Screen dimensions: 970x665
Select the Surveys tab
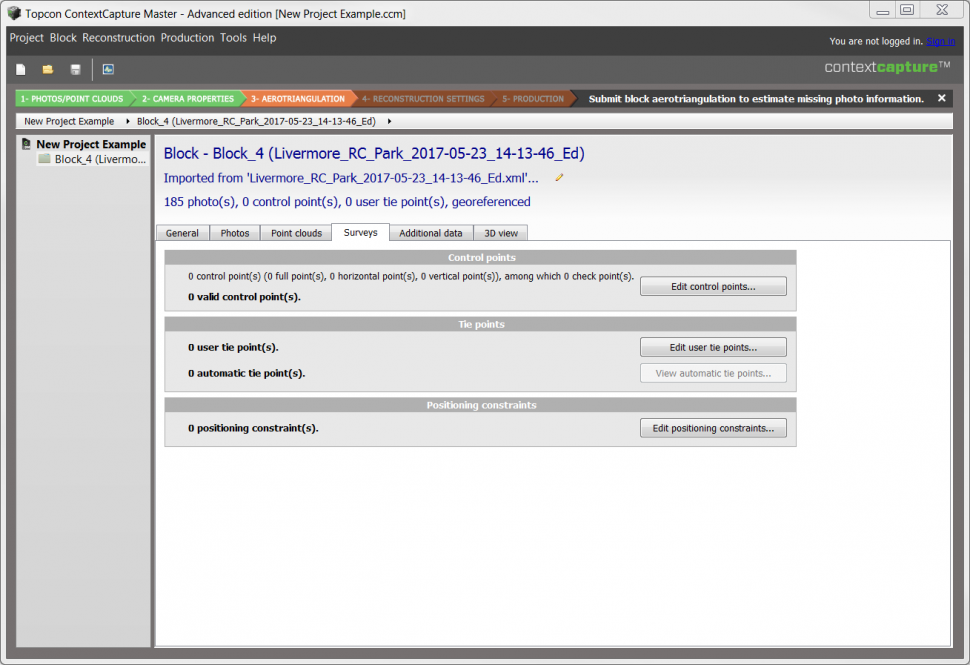(361, 233)
